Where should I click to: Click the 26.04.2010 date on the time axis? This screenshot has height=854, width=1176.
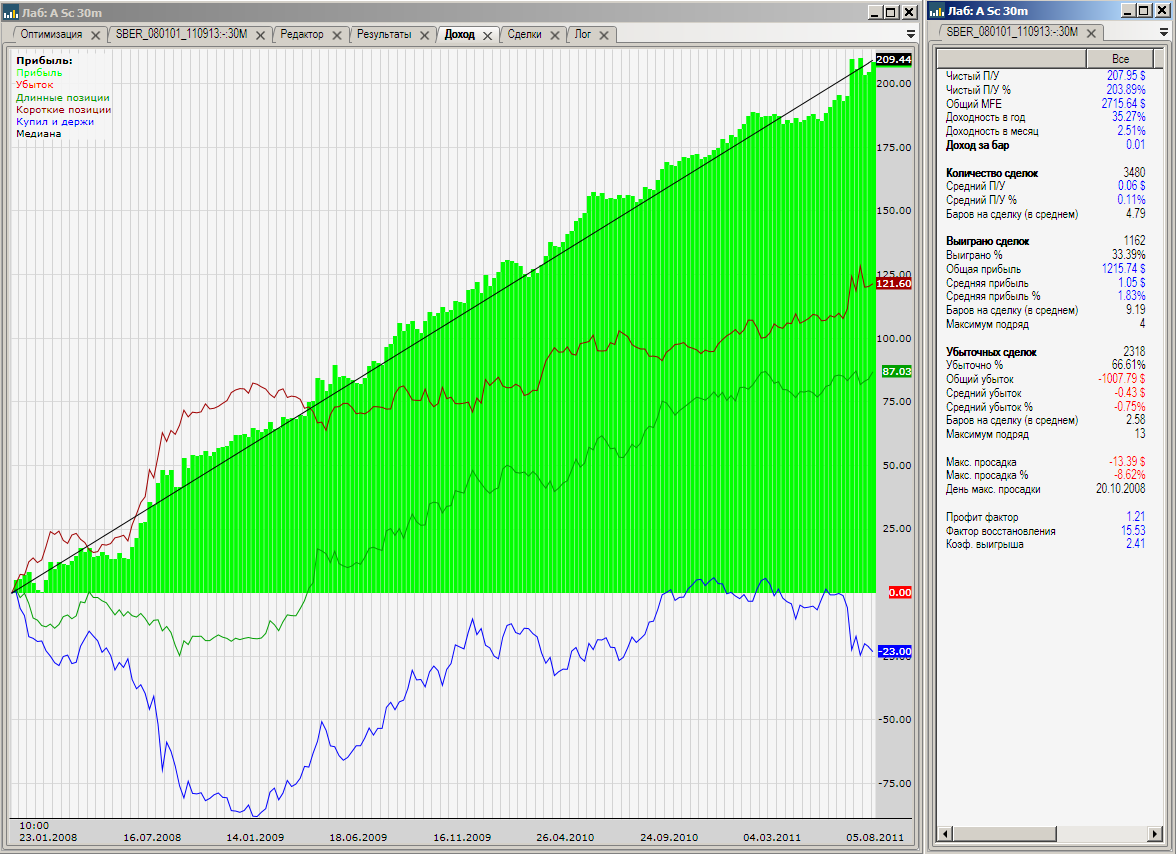(x=565, y=837)
